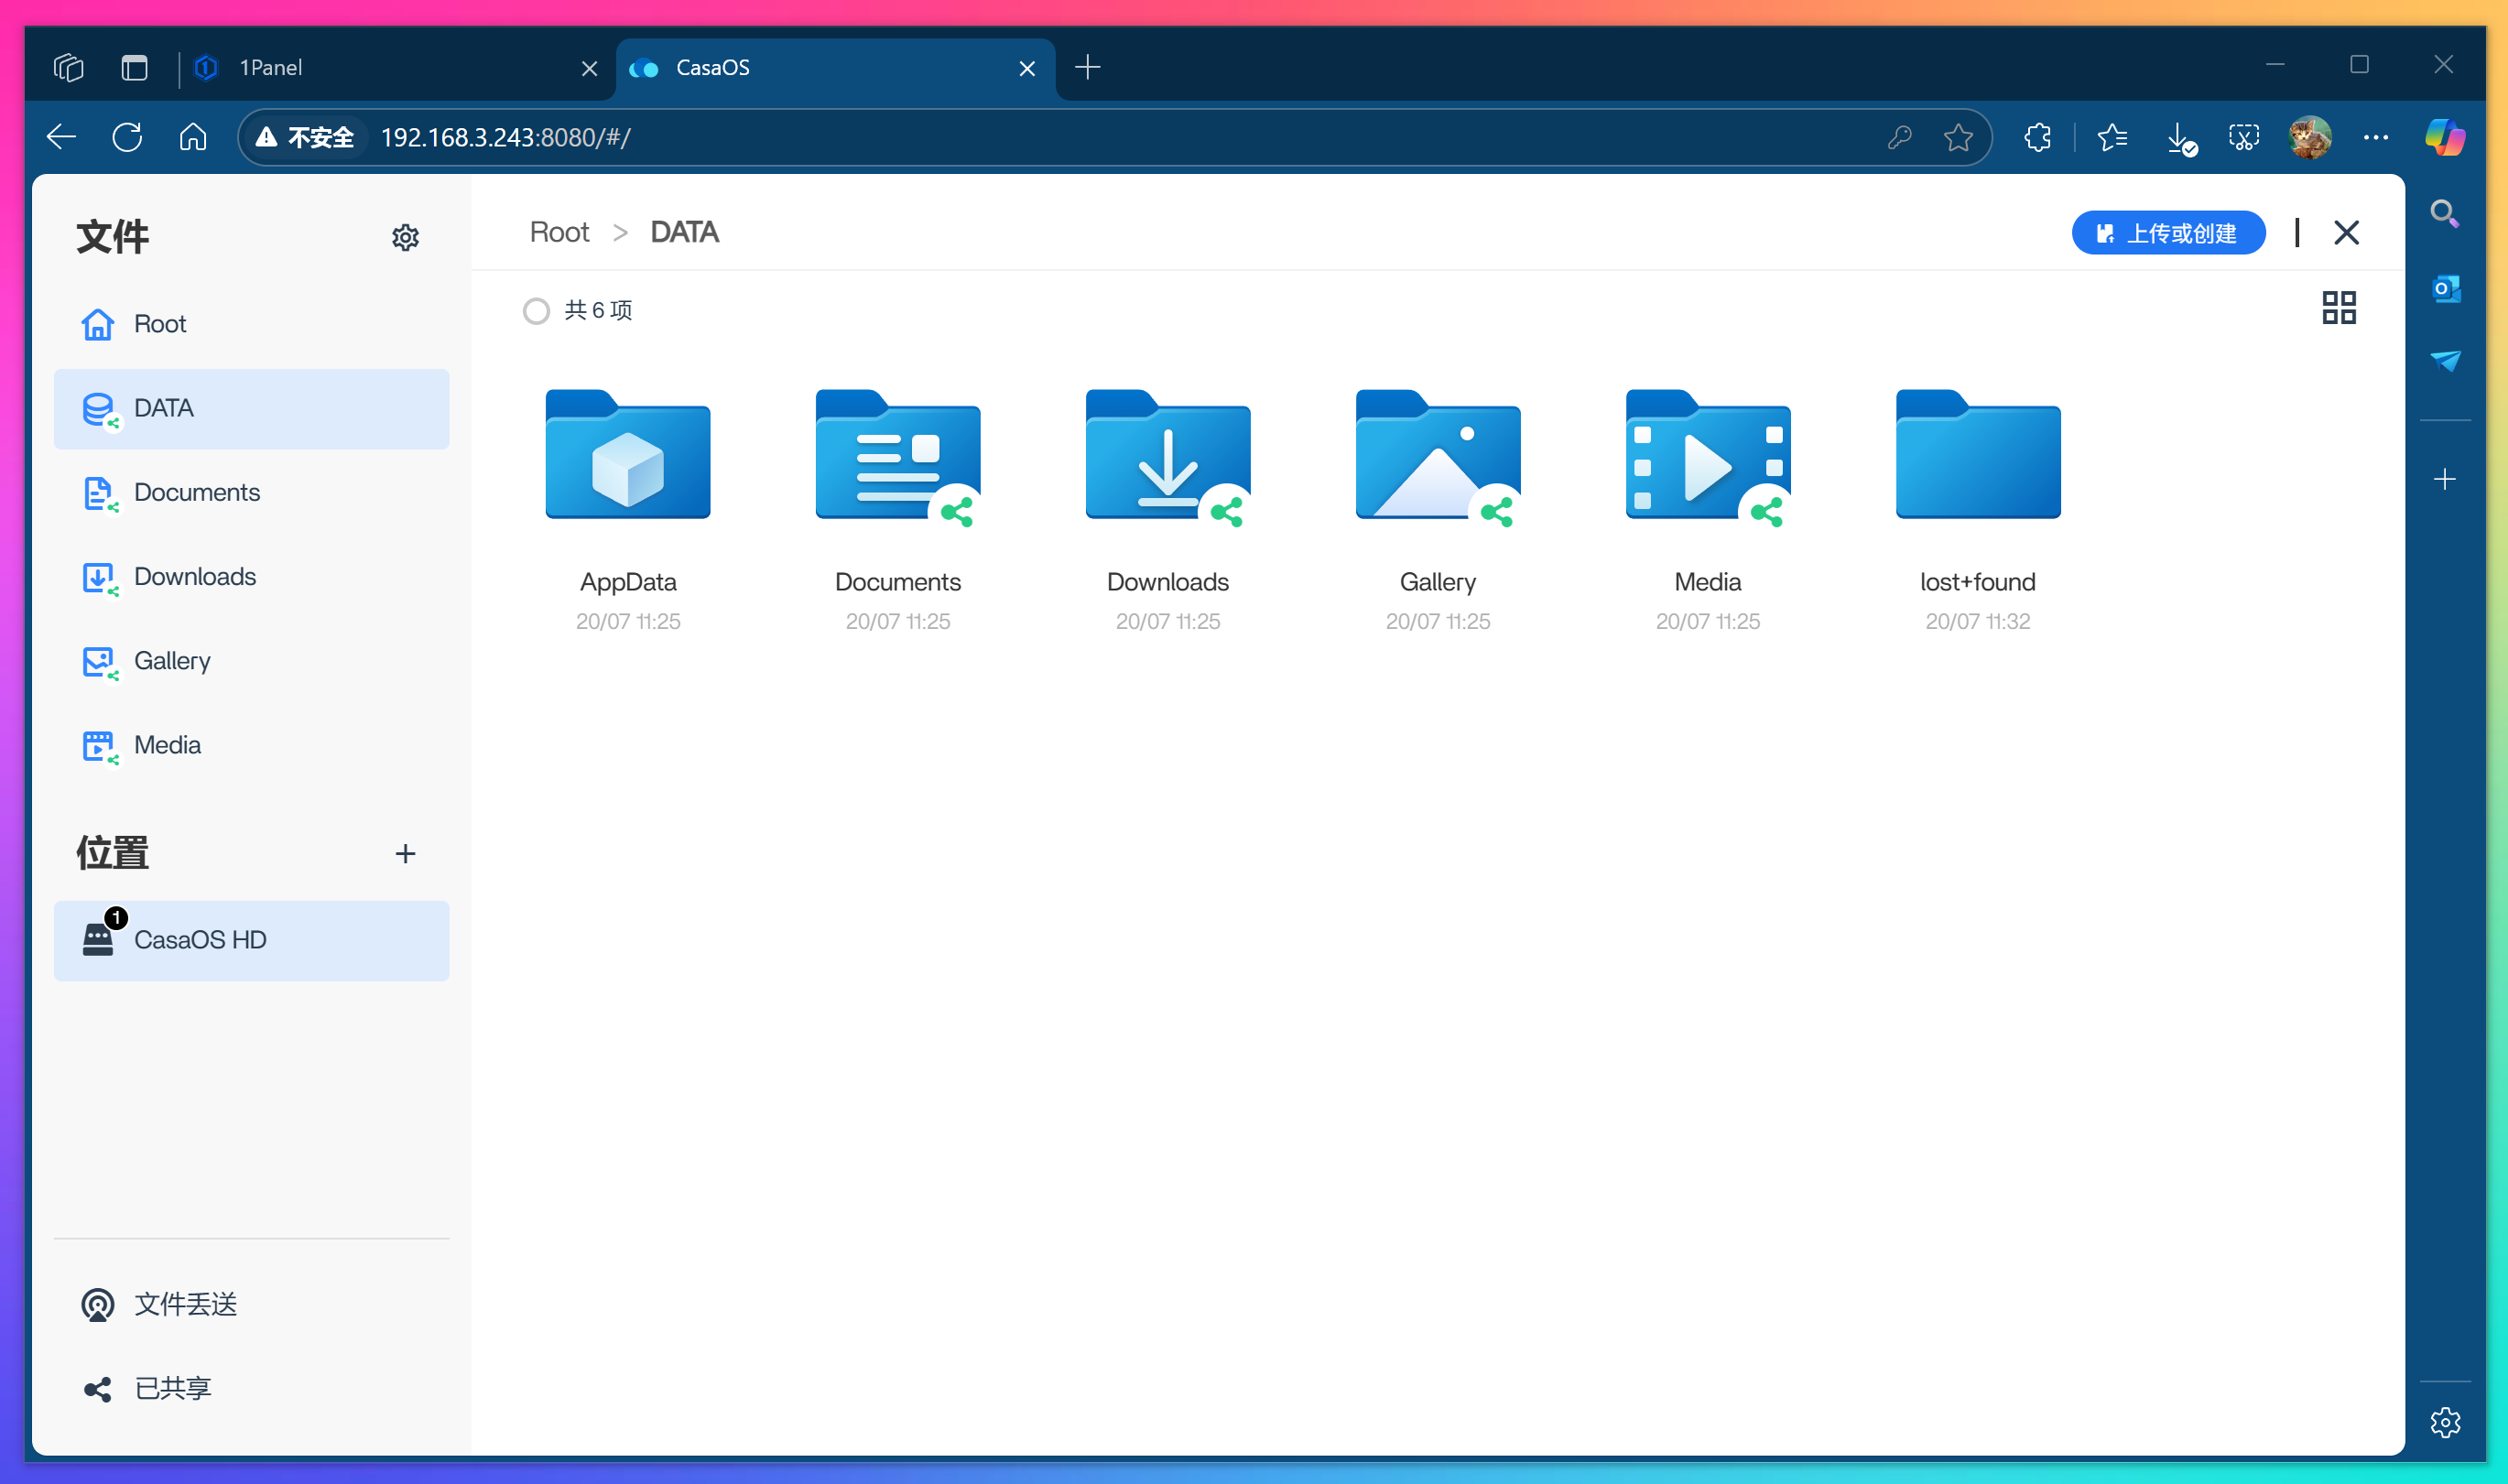
Task: Toggle the select-all radio circle
Action: [536, 311]
